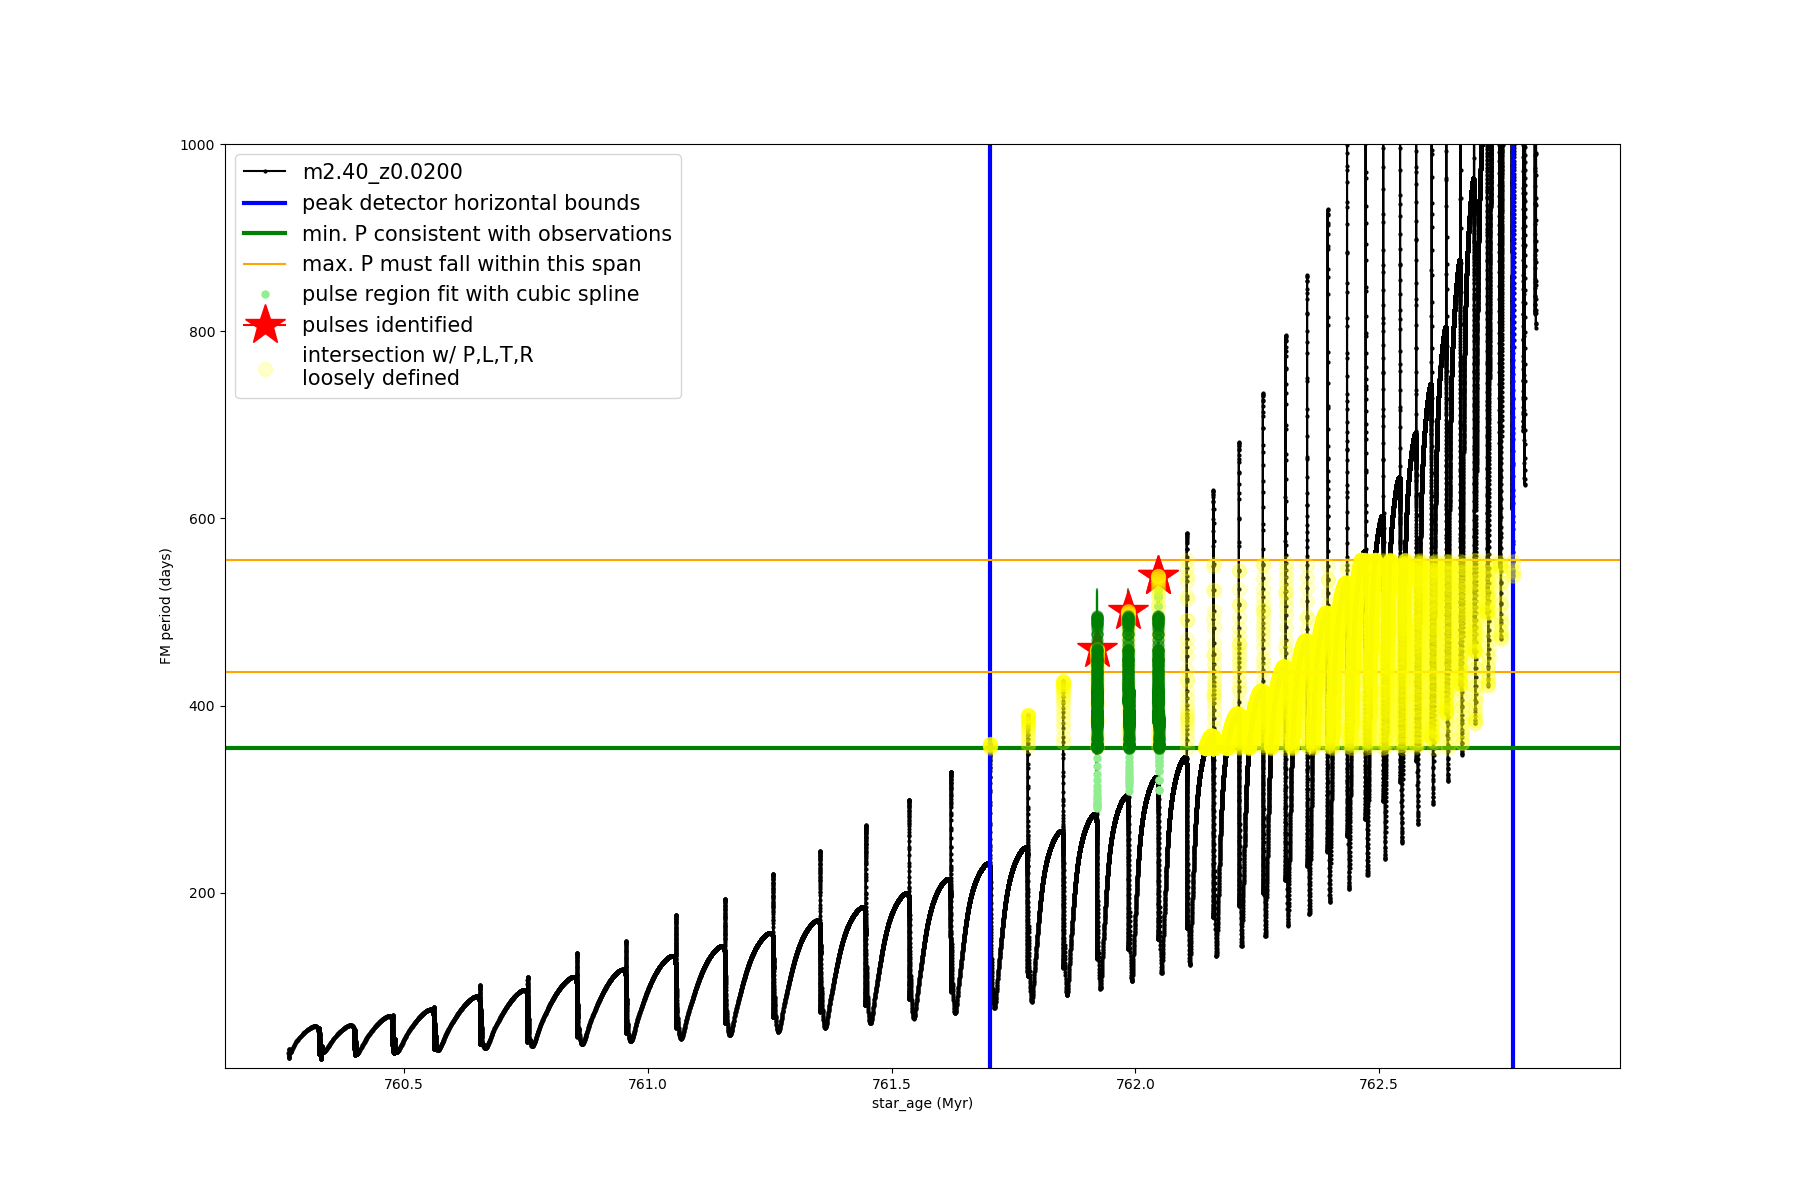Click the thick green line swatch in the legend
Viewport: 1800px width, 1200px height.
pyautogui.click(x=265, y=234)
